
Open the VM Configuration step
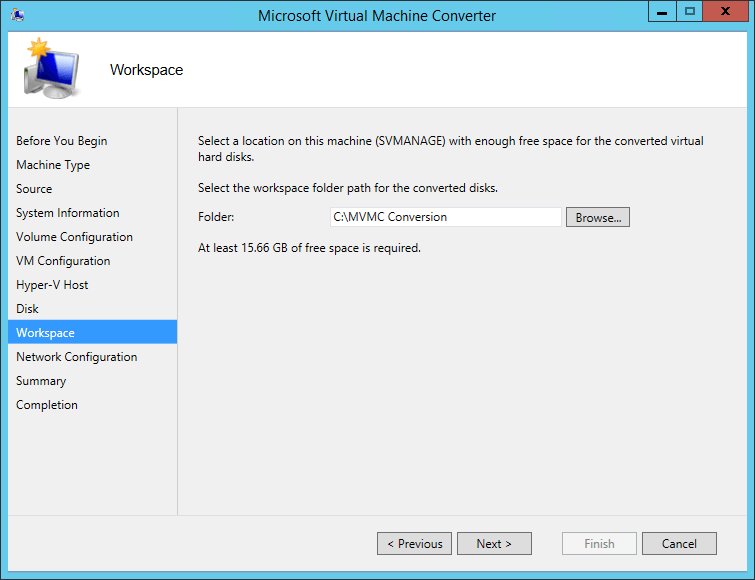tap(63, 261)
